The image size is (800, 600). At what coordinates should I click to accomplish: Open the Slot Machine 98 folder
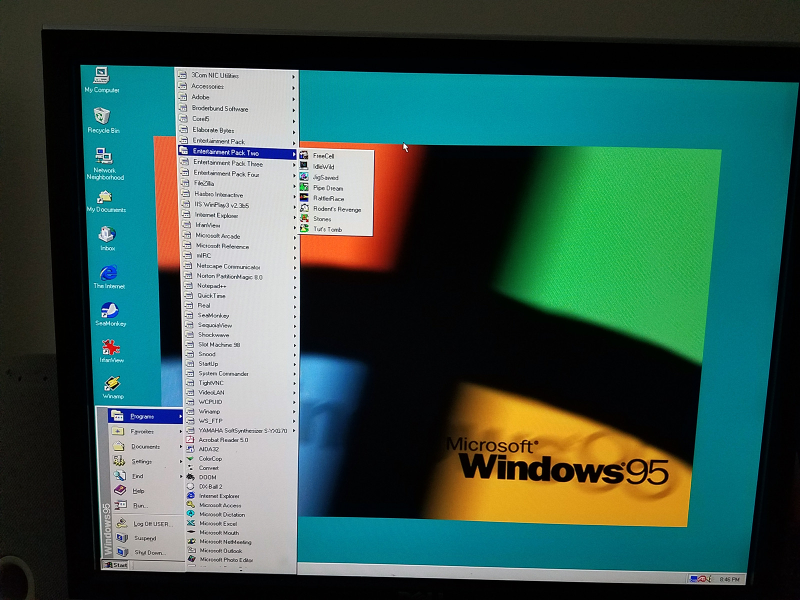click(x=240, y=344)
